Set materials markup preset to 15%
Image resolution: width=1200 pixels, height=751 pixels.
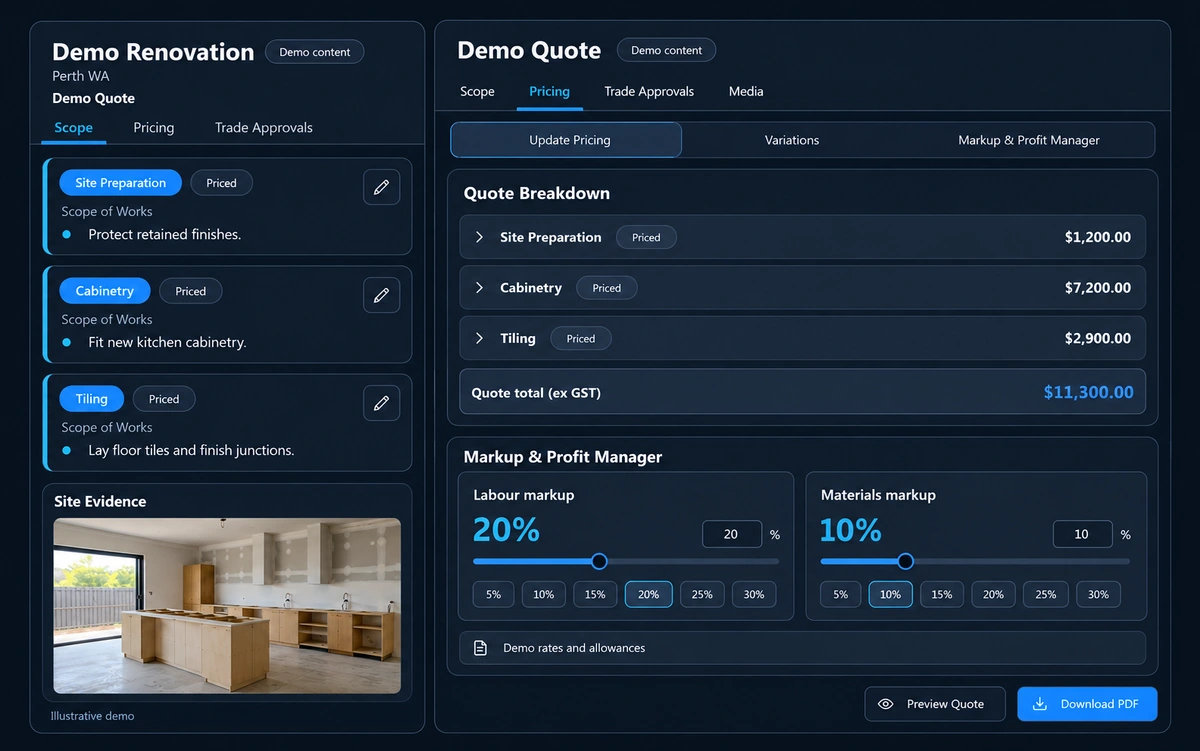point(942,594)
